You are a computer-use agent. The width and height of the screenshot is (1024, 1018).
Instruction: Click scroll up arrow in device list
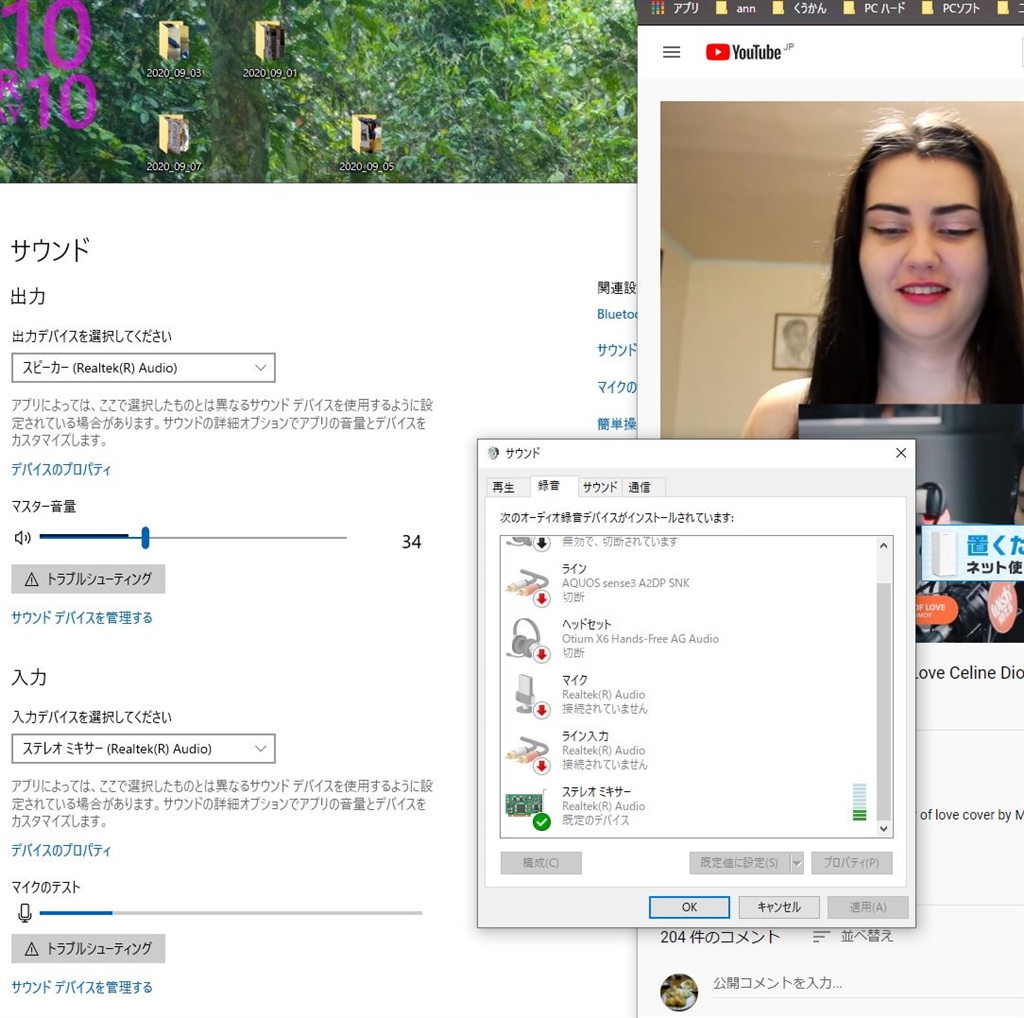tap(884, 545)
